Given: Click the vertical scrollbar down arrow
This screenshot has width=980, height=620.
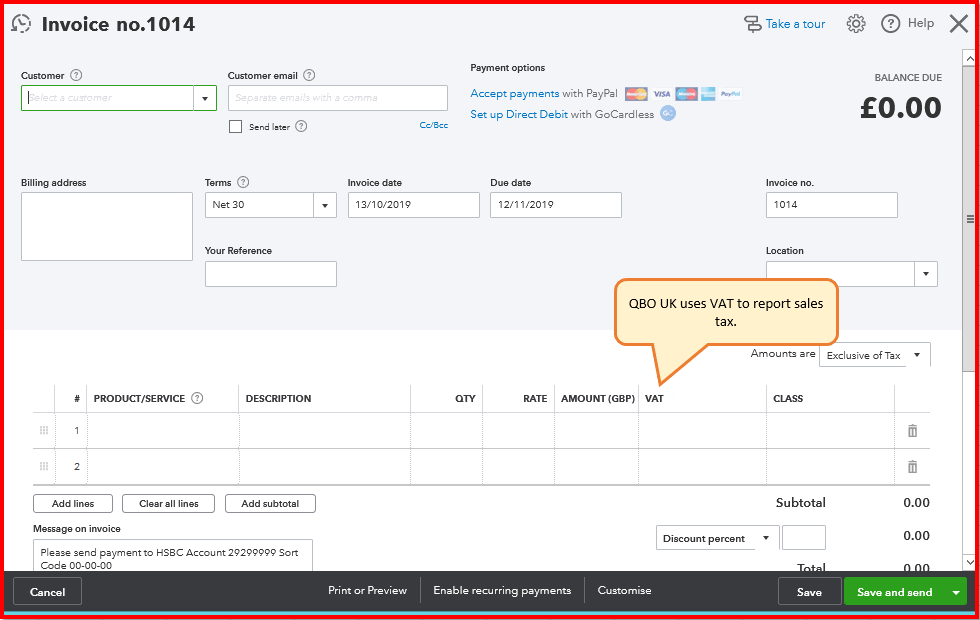Looking at the screenshot, I should pyautogui.click(x=970, y=562).
